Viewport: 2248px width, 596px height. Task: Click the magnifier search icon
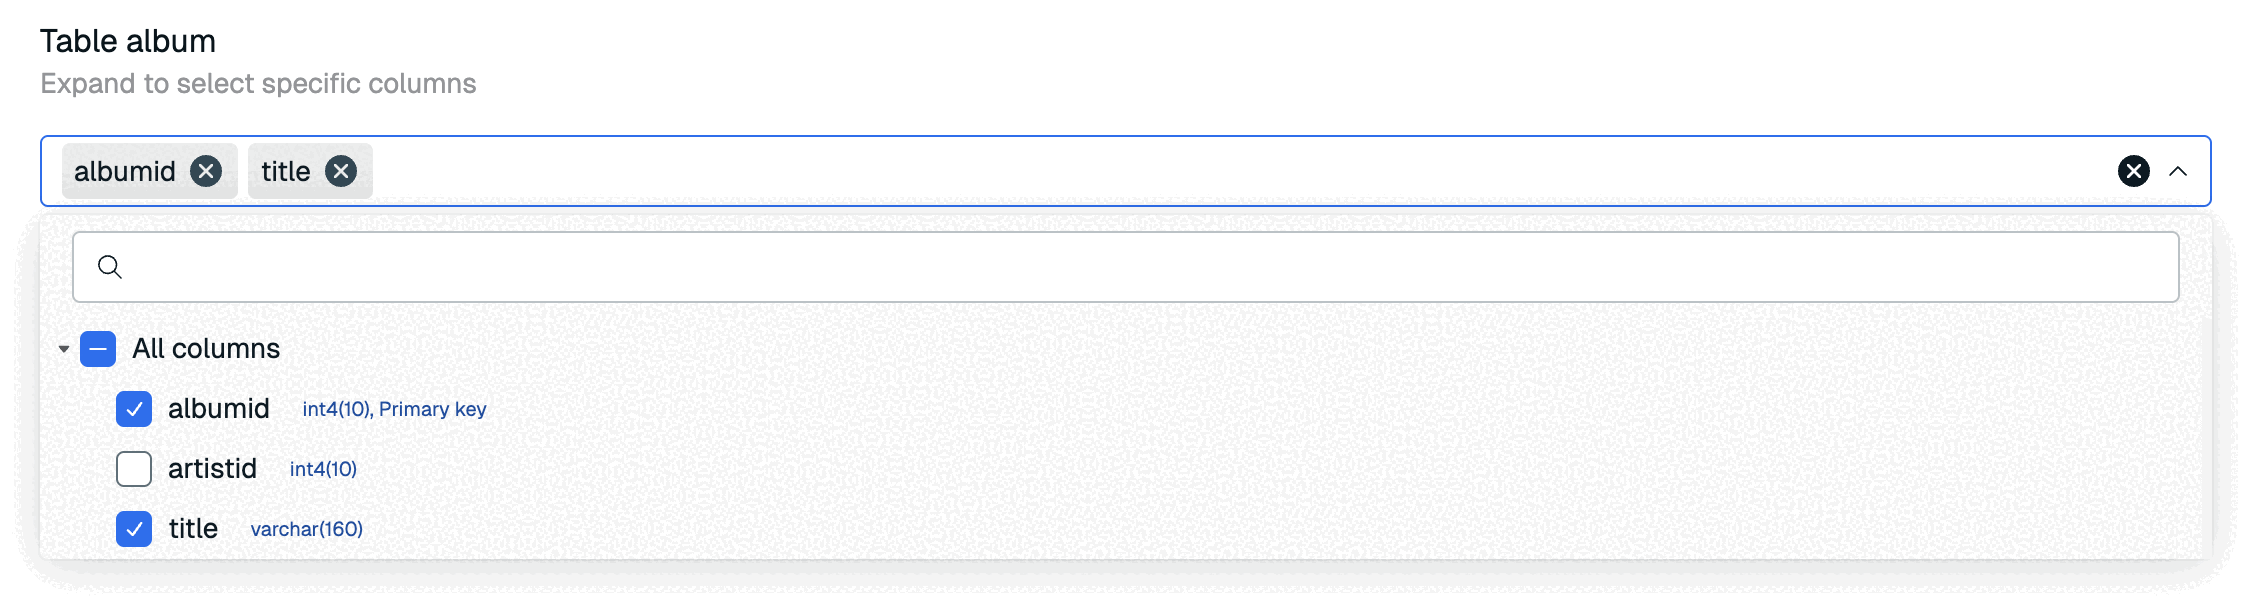pyautogui.click(x=110, y=267)
